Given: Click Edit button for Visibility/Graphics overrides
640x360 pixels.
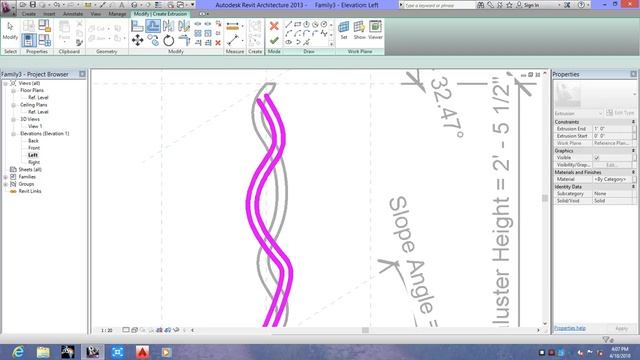Looking at the screenshot, I should (x=611, y=165).
